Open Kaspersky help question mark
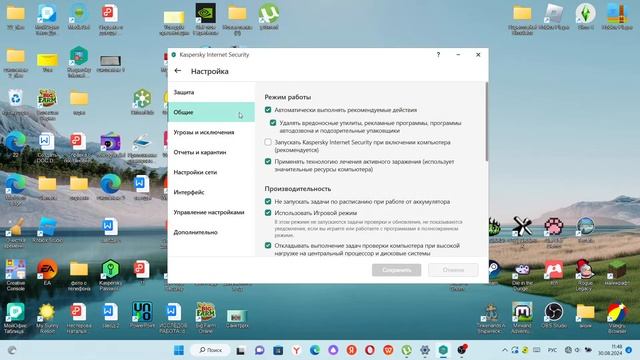This screenshot has height=360, width=640. coord(438,54)
